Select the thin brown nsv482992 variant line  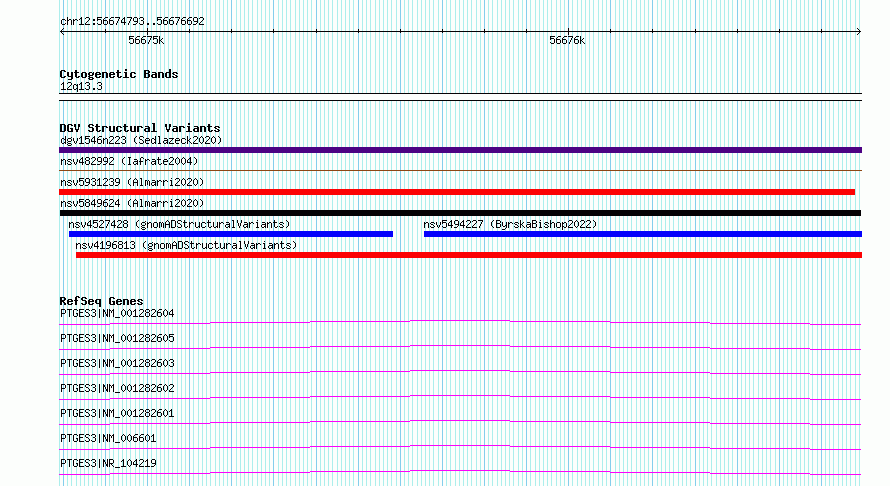460,170
